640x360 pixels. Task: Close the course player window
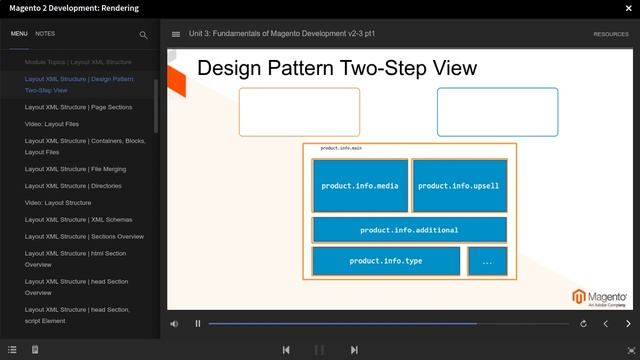[629, 8]
